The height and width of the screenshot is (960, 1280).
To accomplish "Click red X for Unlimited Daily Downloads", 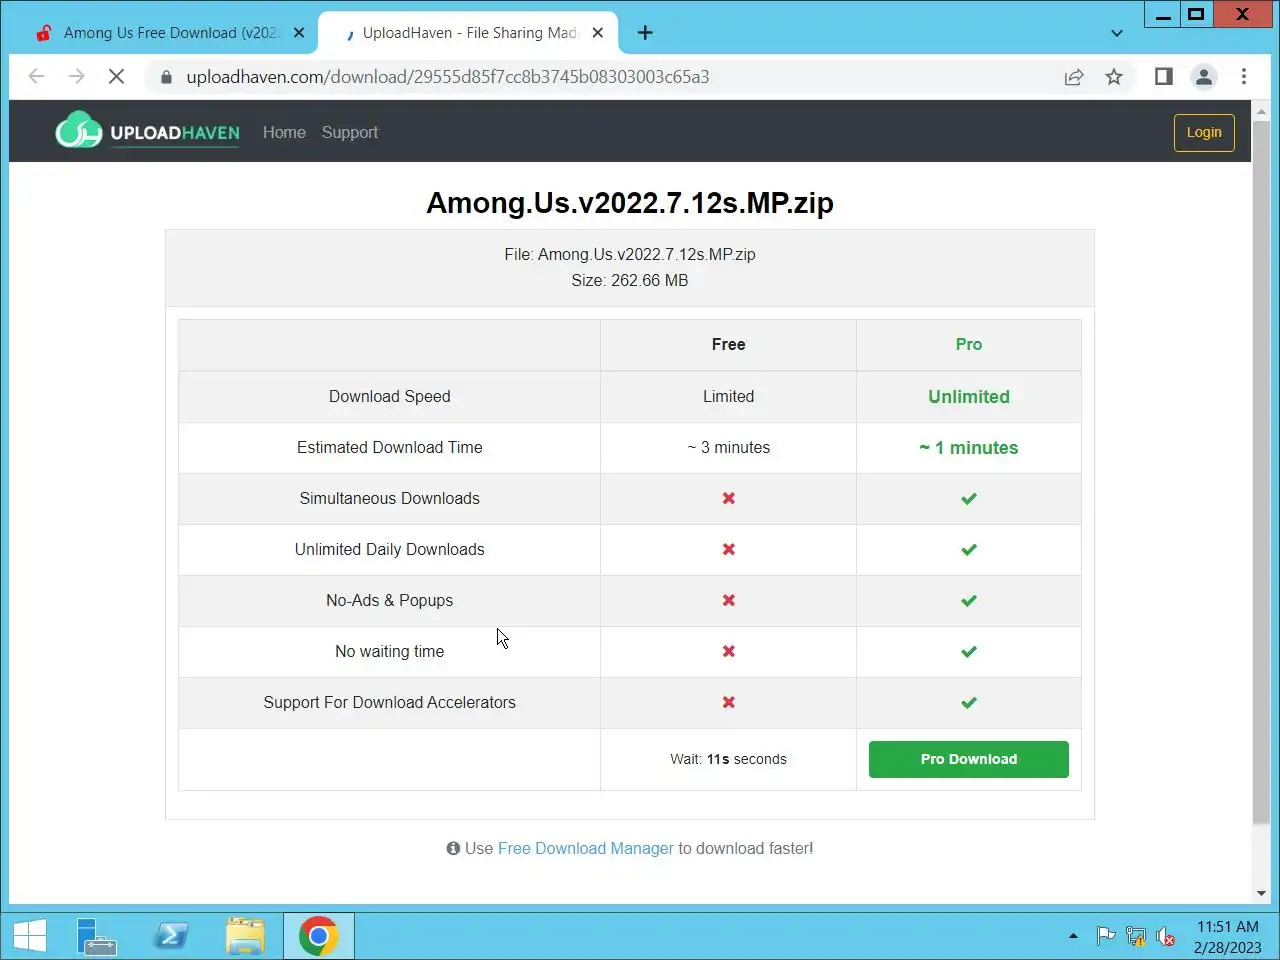I will 729,549.
